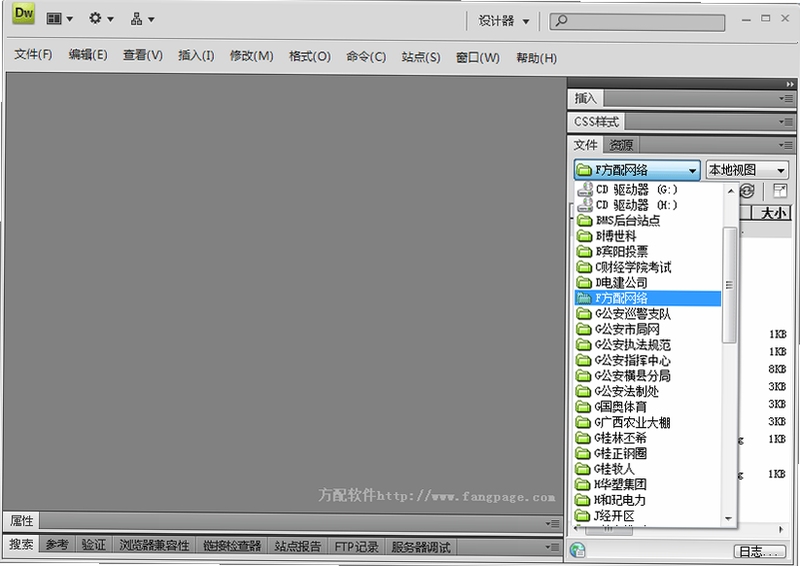The image size is (800, 566).
Task: Select site G广西农业大棚
Action: tap(648, 423)
